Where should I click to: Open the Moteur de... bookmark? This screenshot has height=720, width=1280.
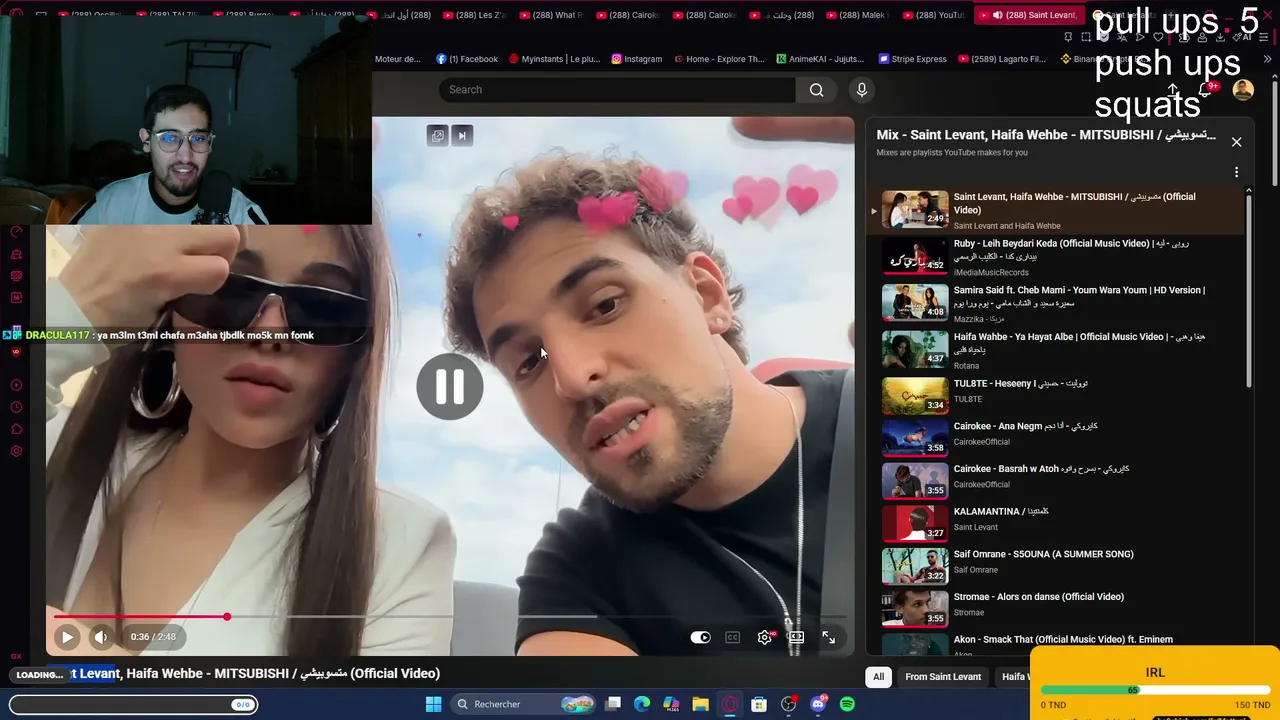(398, 59)
